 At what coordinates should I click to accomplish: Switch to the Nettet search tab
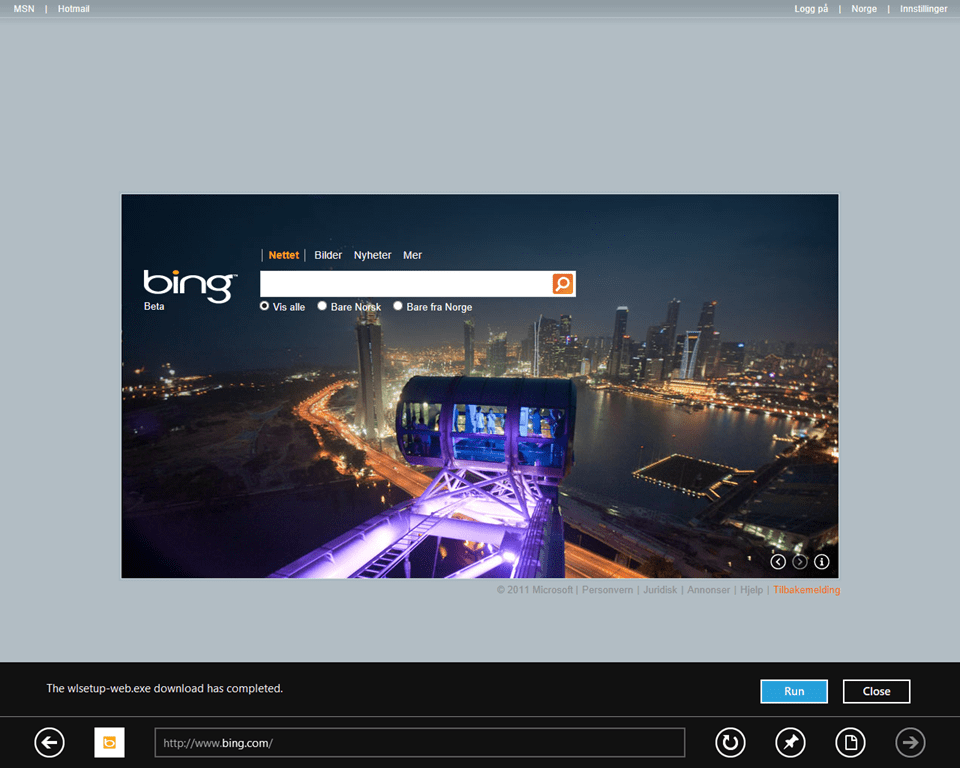coord(283,255)
